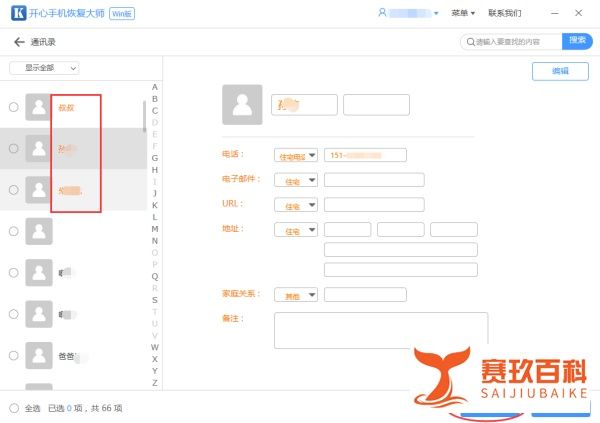
Task: Click the large contact avatar in the detail pane
Action: (242, 105)
